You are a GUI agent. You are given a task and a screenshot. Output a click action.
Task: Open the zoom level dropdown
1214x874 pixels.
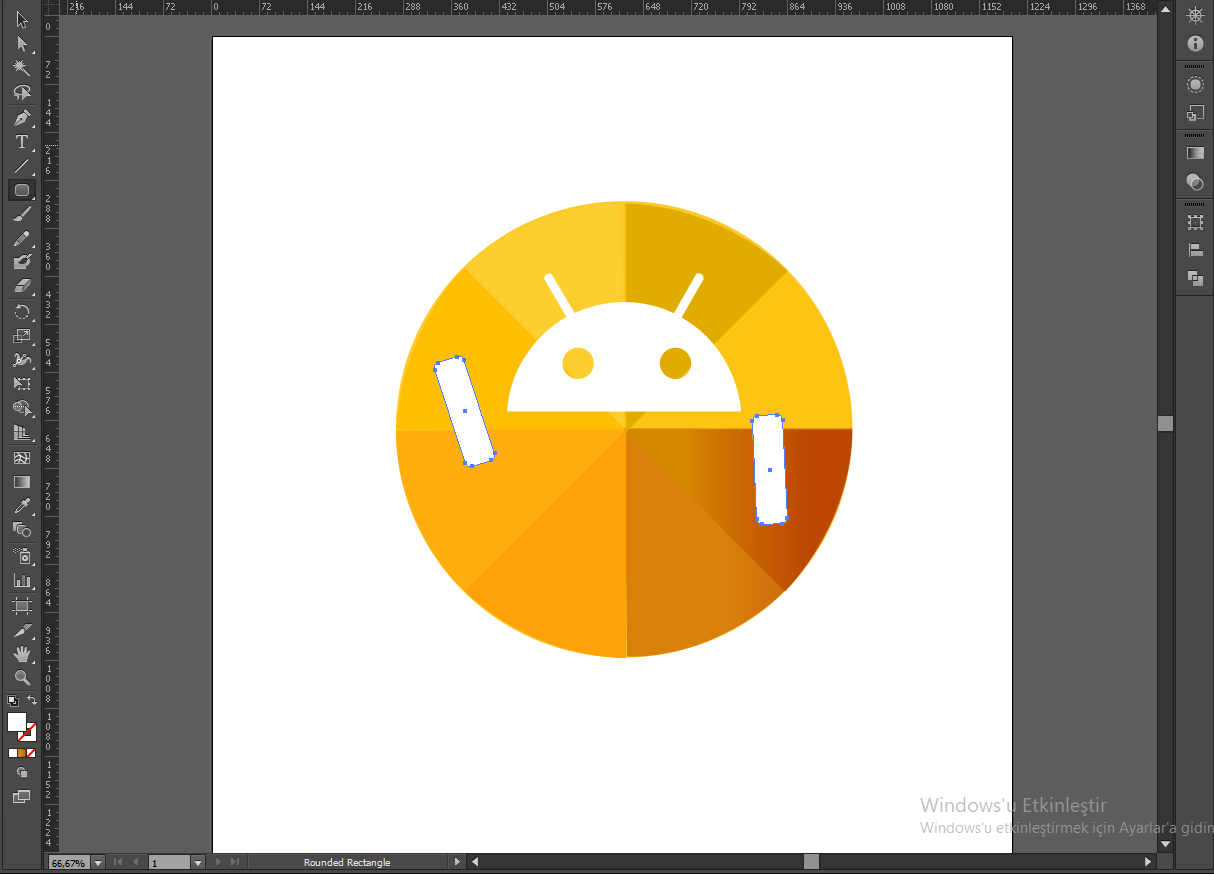coord(96,862)
